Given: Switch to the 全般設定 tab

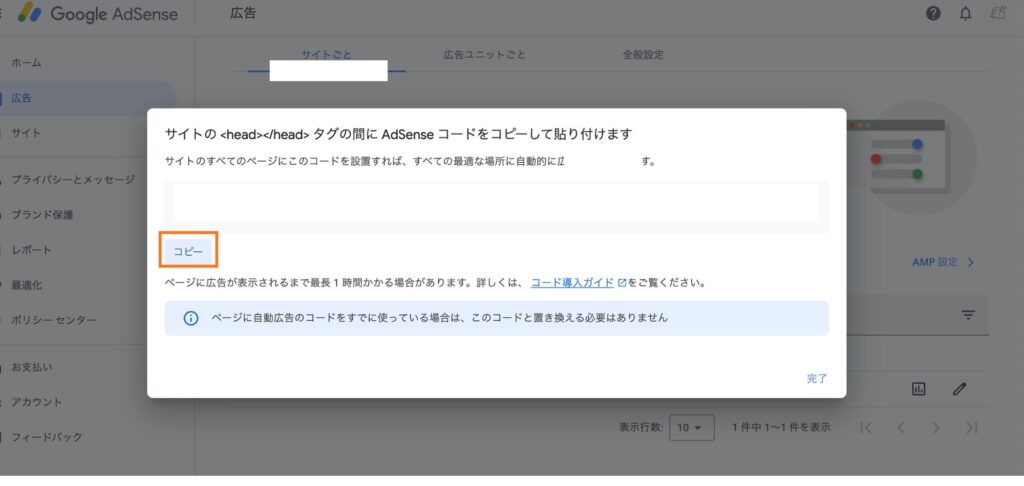Looking at the screenshot, I should (x=642, y=54).
